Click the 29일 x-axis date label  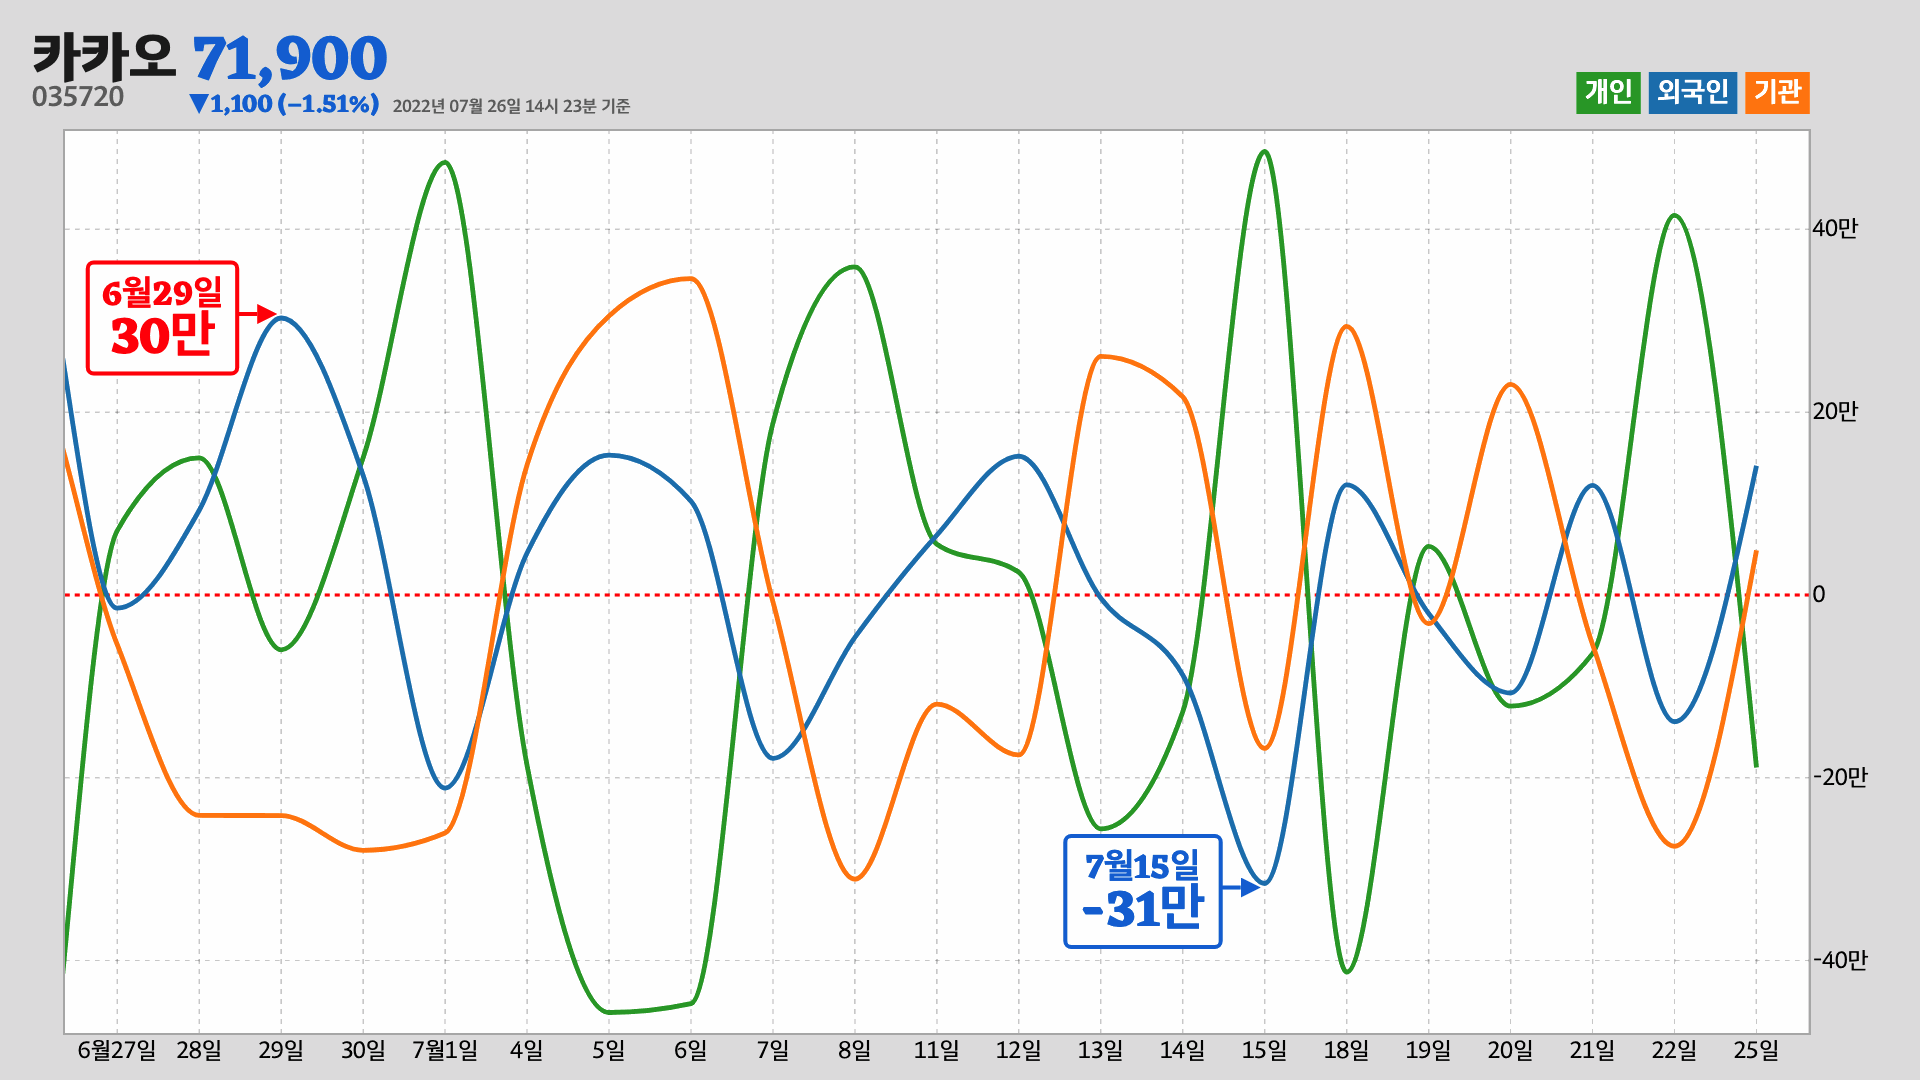[x=281, y=1051]
